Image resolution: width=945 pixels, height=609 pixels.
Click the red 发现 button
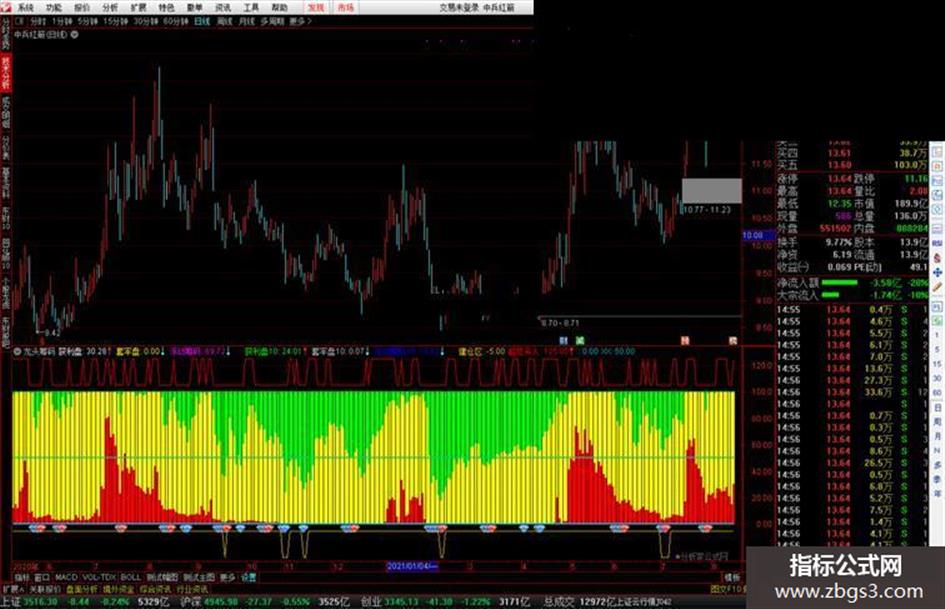click(x=316, y=8)
